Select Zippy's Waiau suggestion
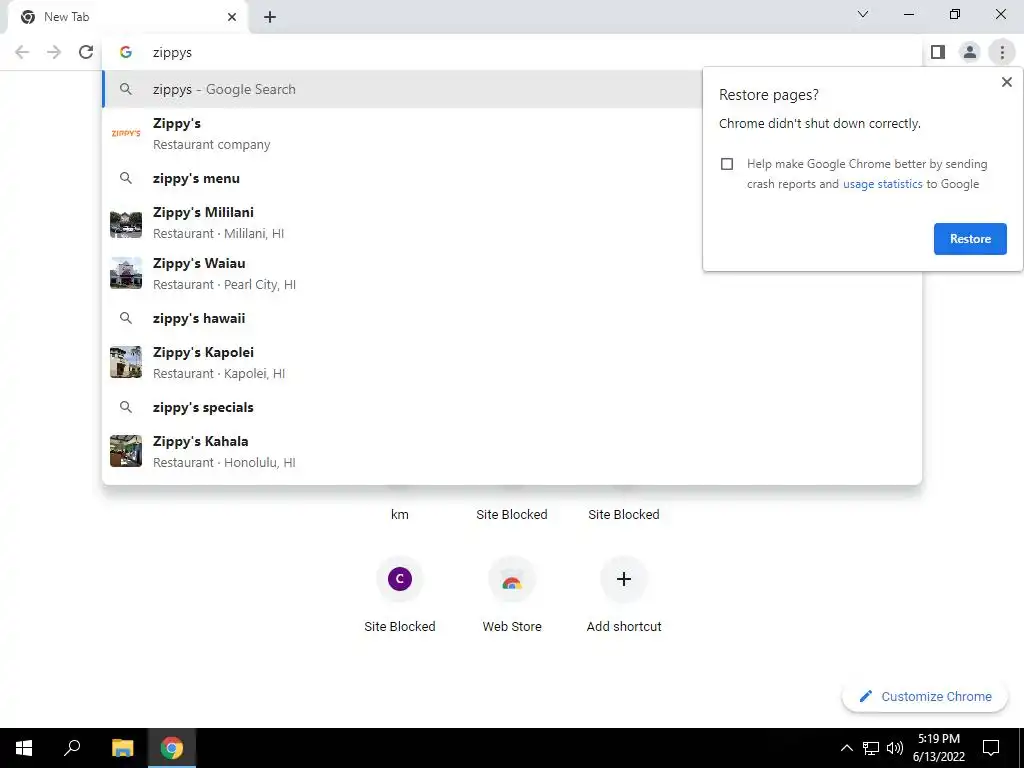The image size is (1024, 768). click(512, 274)
